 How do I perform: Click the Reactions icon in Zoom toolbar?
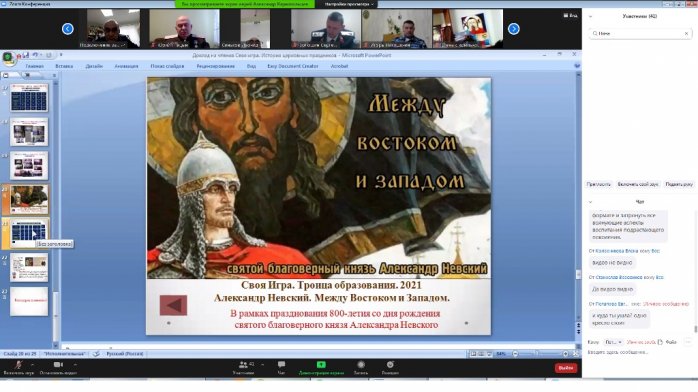click(390, 364)
